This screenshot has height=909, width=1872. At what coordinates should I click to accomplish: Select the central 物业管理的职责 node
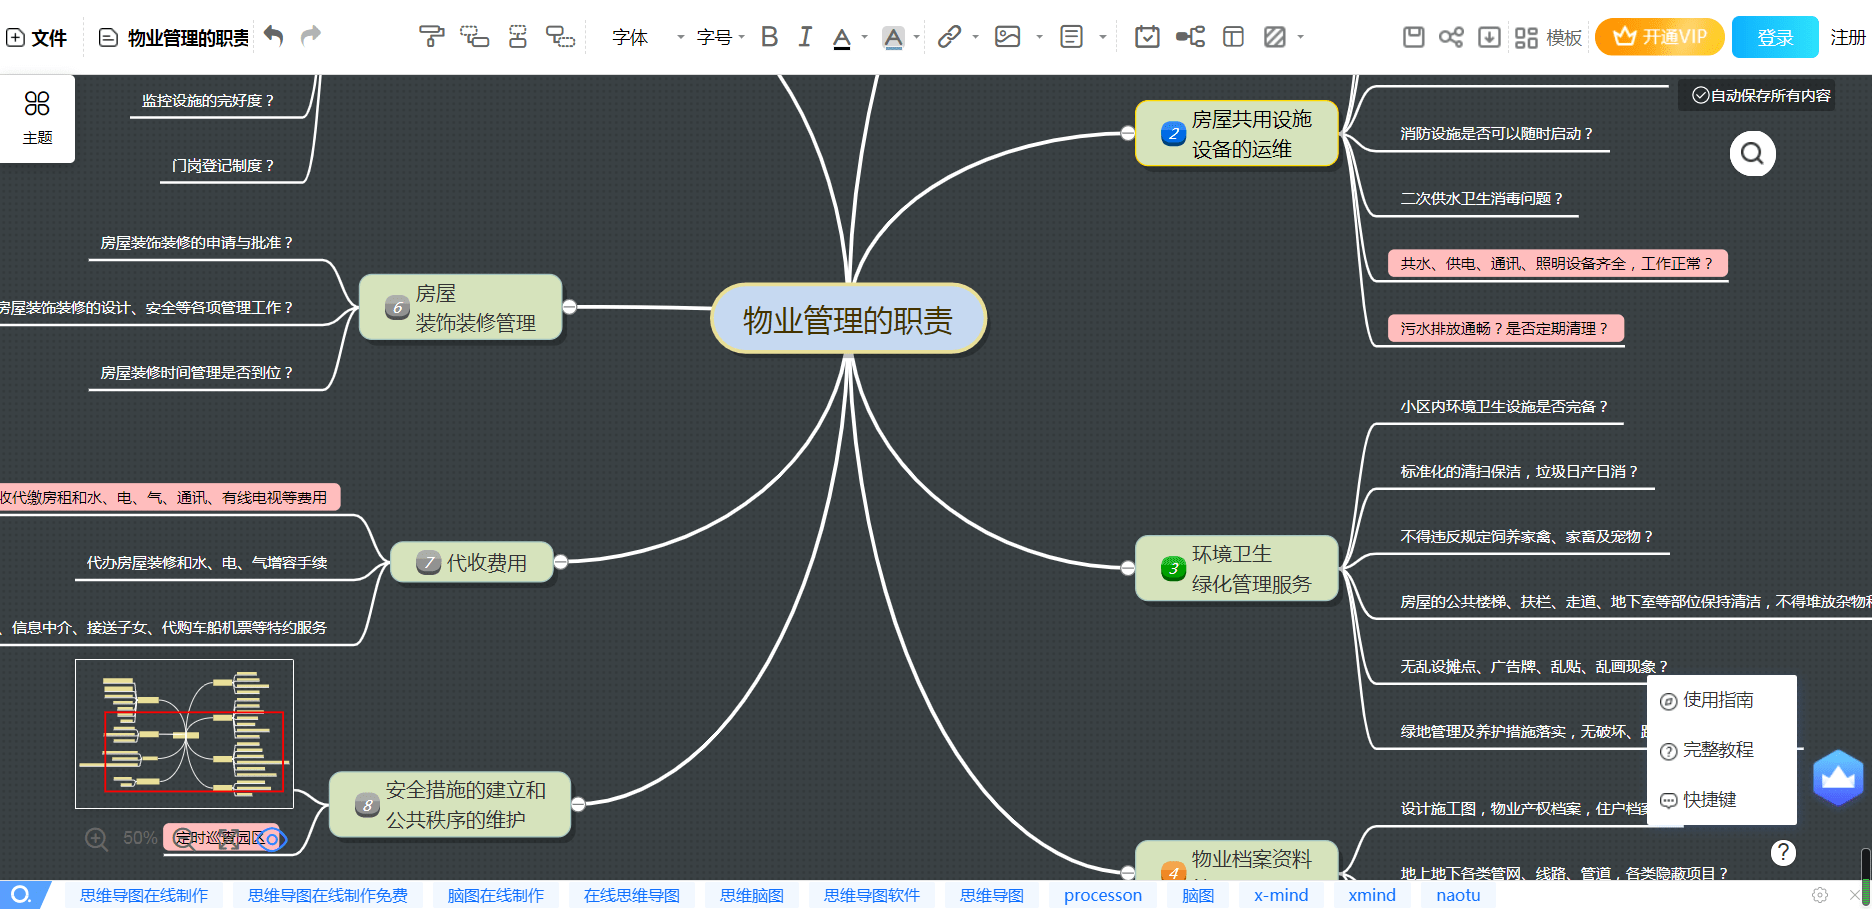[x=848, y=319]
